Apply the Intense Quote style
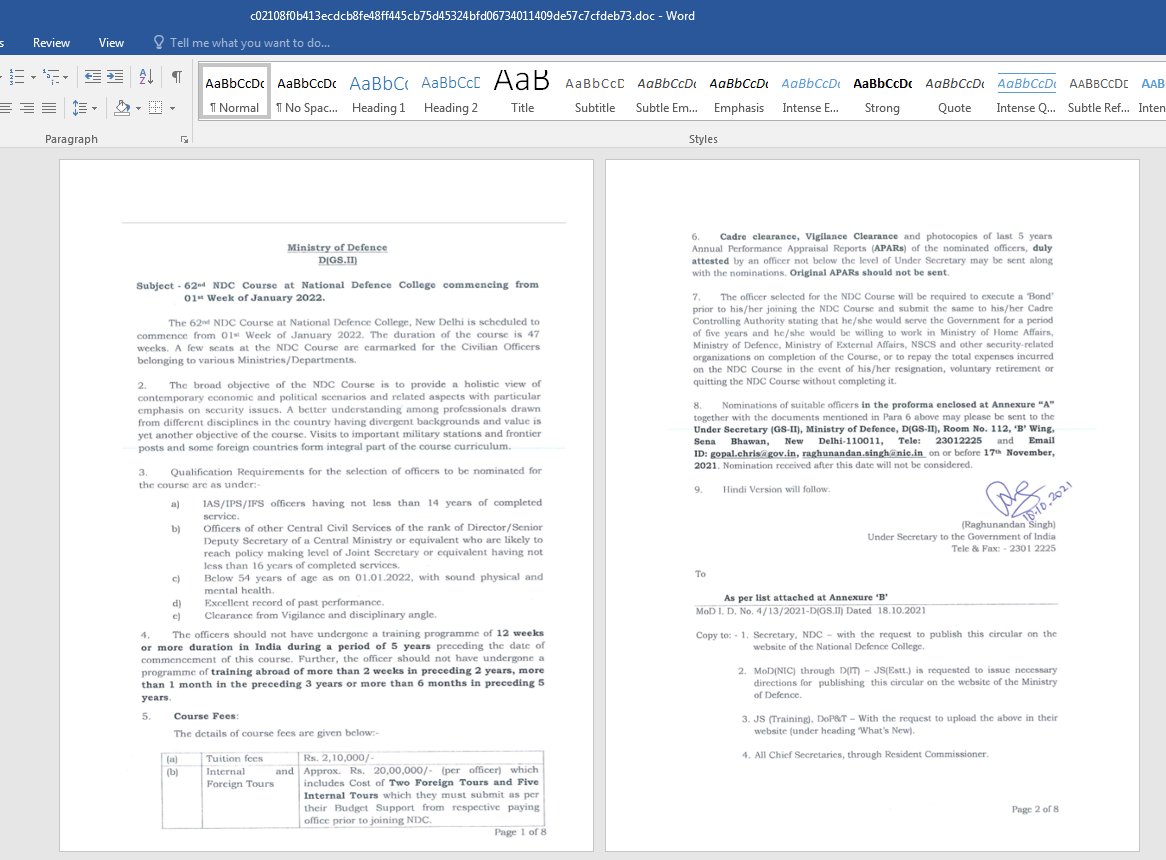 pos(1026,92)
